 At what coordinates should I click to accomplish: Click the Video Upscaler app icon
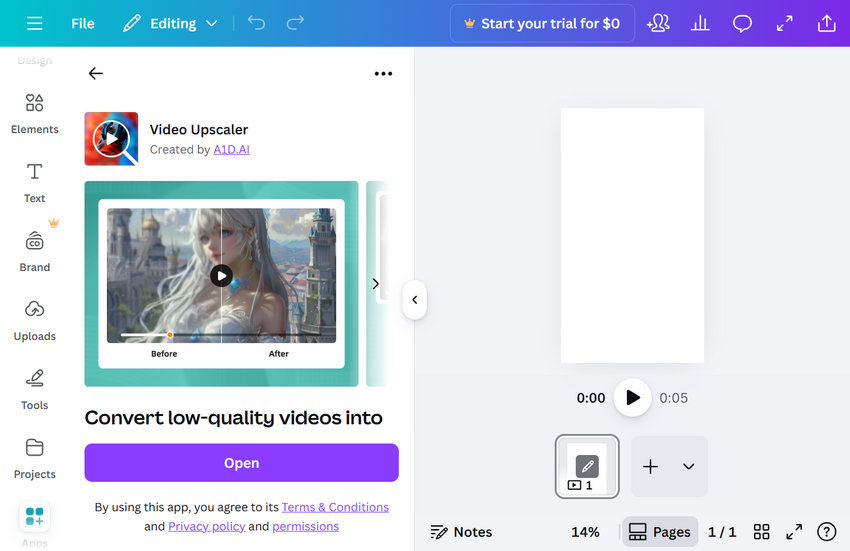click(x=111, y=139)
